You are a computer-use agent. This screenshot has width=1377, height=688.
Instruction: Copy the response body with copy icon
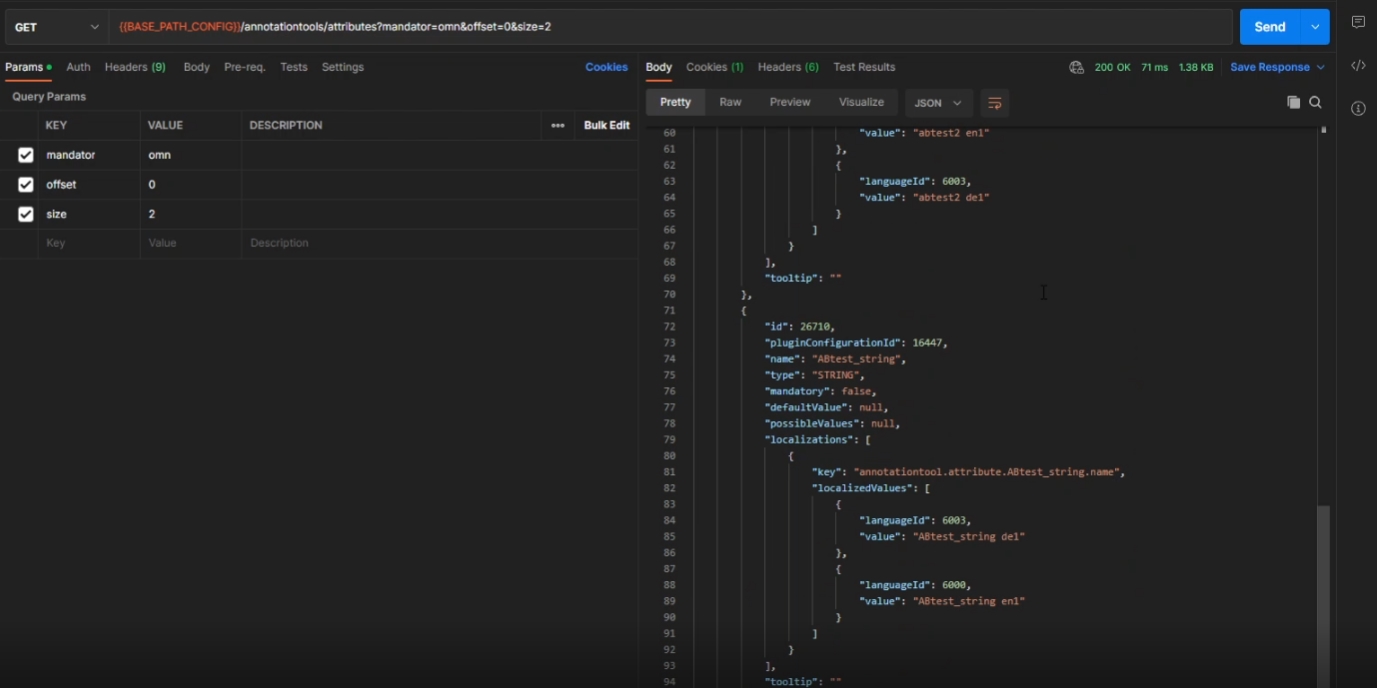coord(1293,102)
